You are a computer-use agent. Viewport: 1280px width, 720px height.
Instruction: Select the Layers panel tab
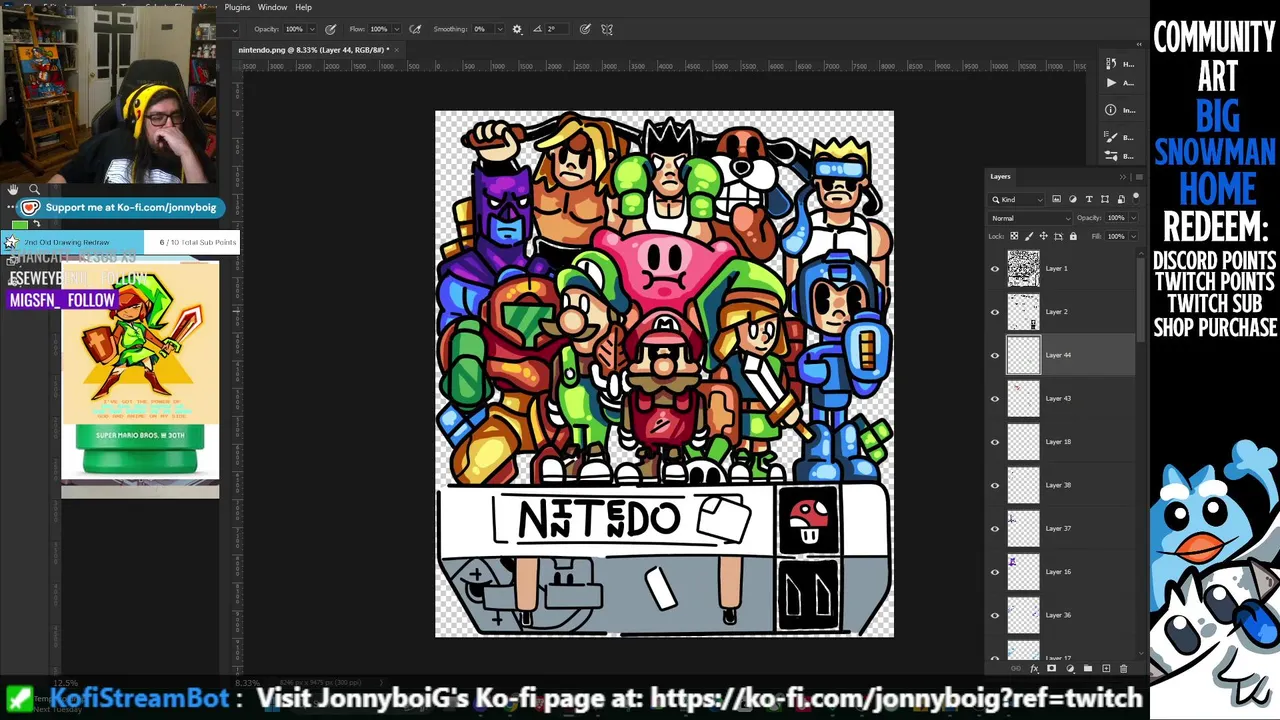pyautogui.click(x=1001, y=177)
